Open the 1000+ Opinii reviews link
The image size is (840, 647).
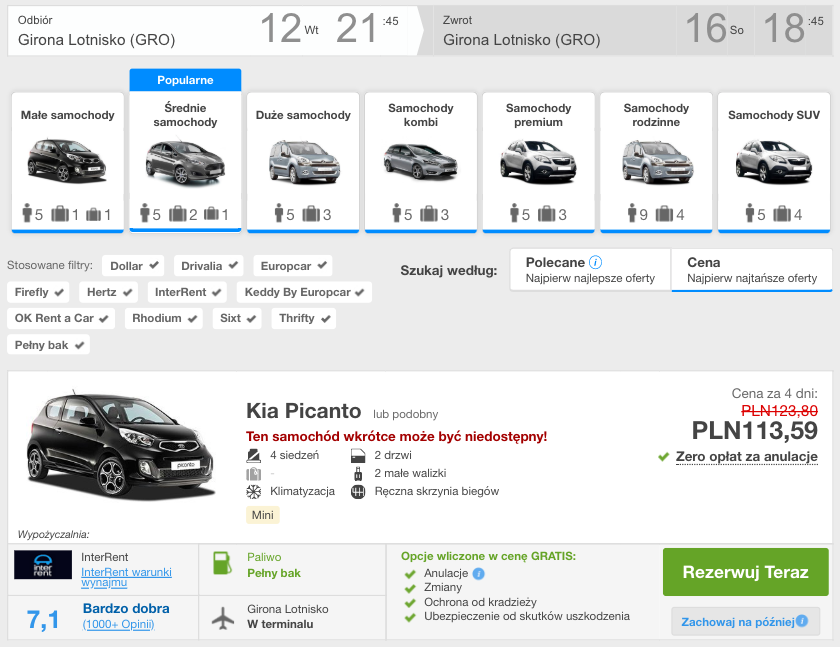[x=118, y=624]
